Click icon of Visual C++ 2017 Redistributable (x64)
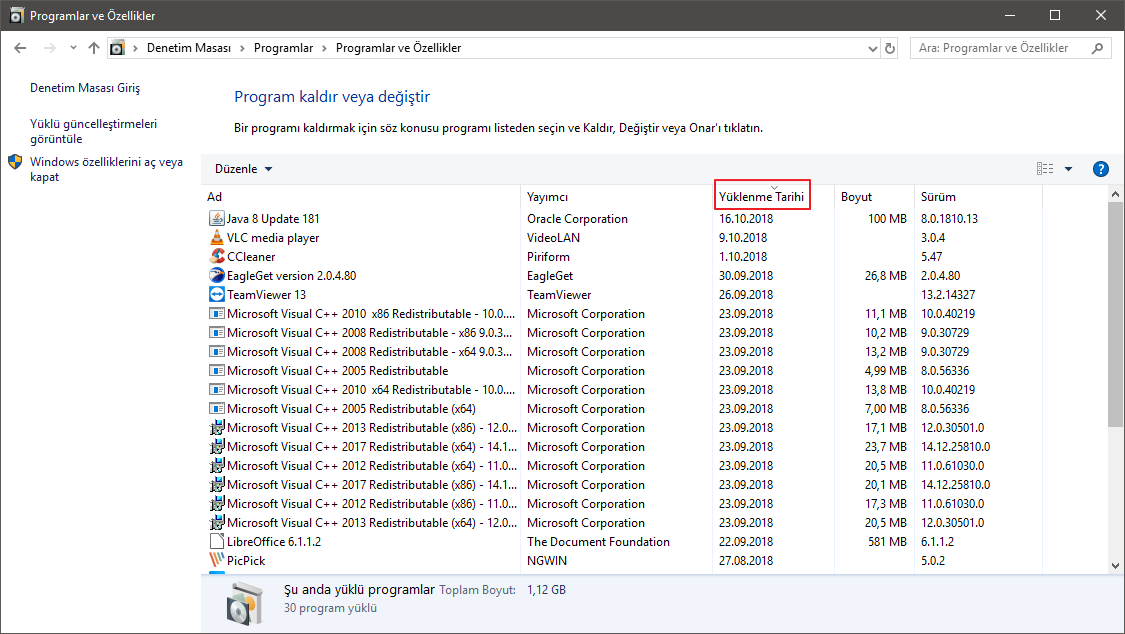 tap(216, 446)
